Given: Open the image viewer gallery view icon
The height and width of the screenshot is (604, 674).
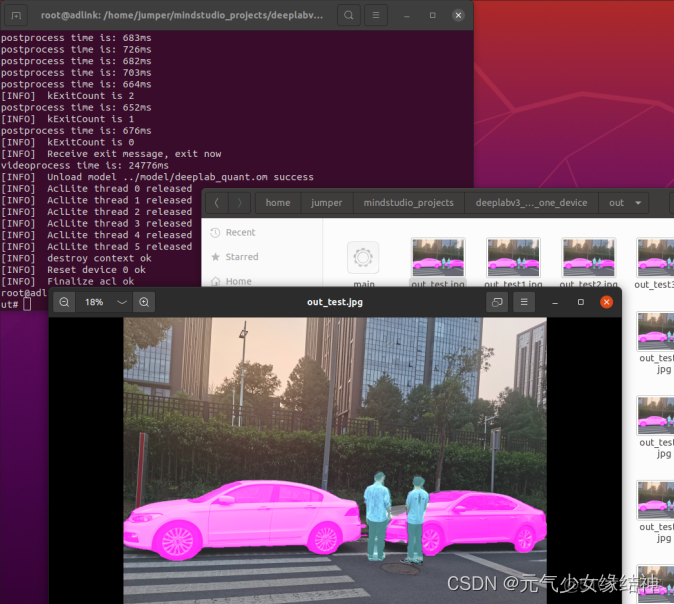Looking at the screenshot, I should pyautogui.click(x=497, y=302).
